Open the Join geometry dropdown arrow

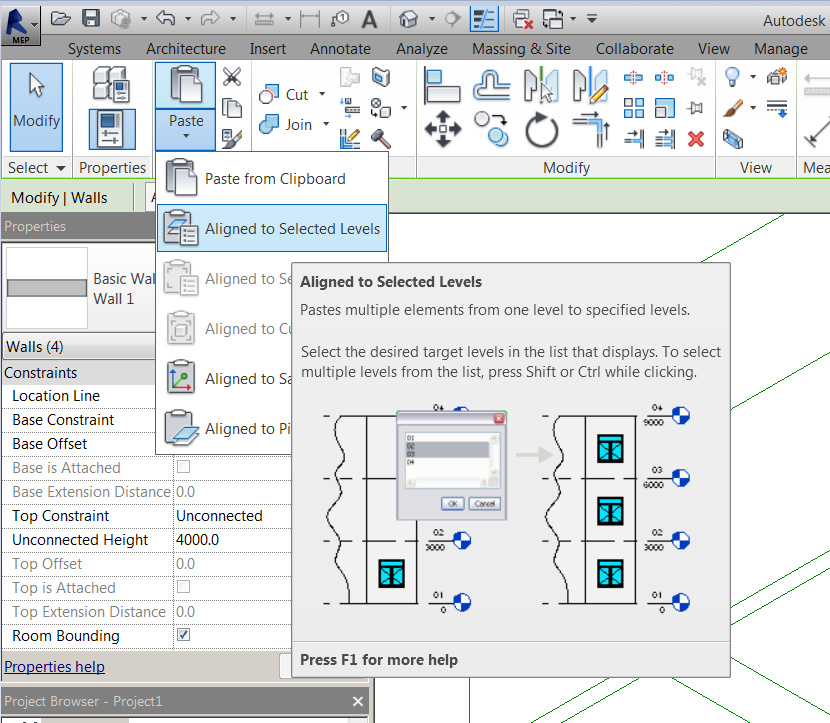click(326, 124)
